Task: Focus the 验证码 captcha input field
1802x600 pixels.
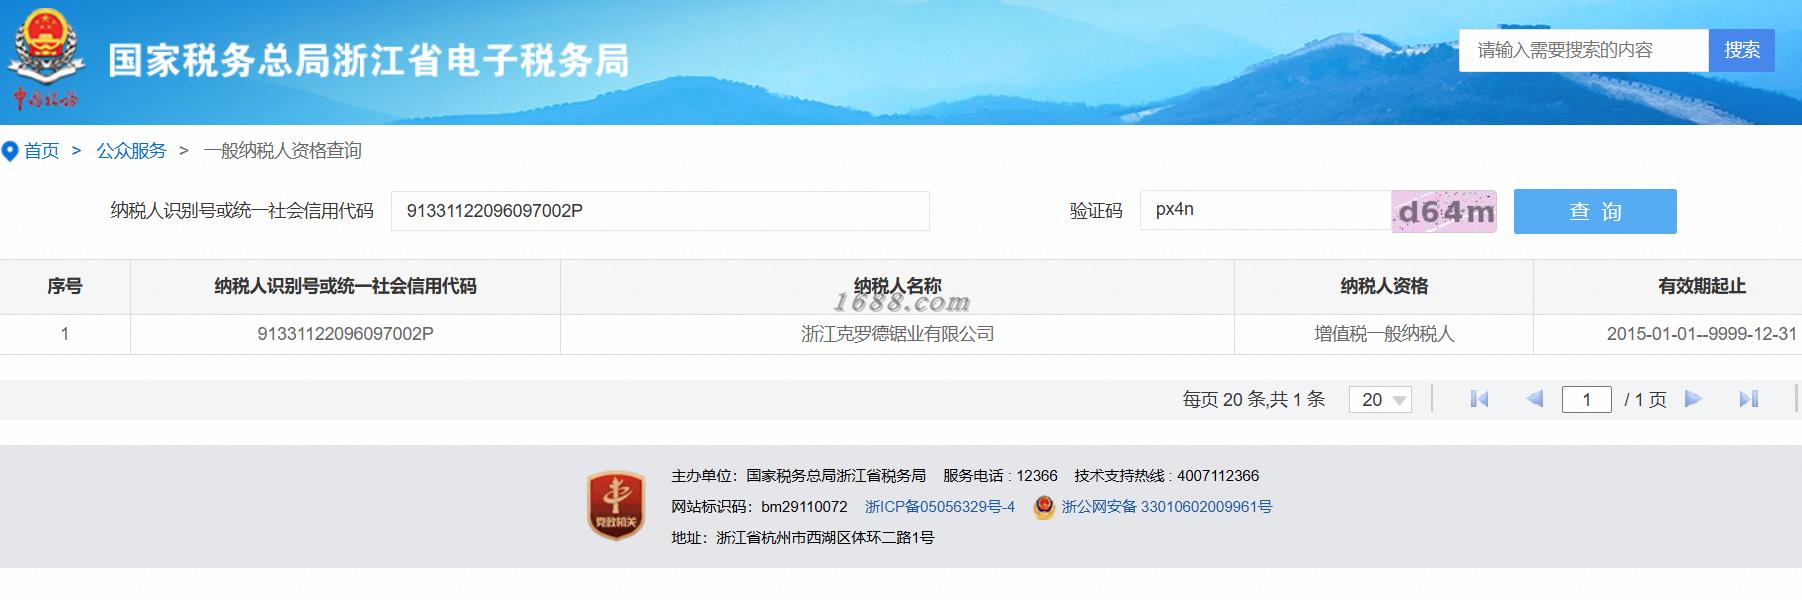Action: pyautogui.click(x=1265, y=210)
